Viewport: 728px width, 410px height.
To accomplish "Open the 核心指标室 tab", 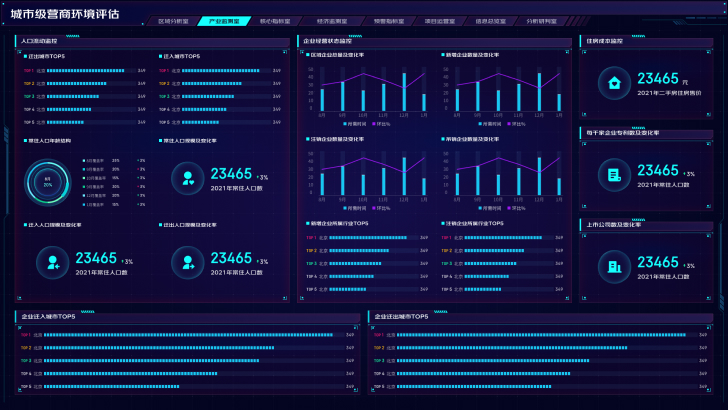I will pos(275,21).
